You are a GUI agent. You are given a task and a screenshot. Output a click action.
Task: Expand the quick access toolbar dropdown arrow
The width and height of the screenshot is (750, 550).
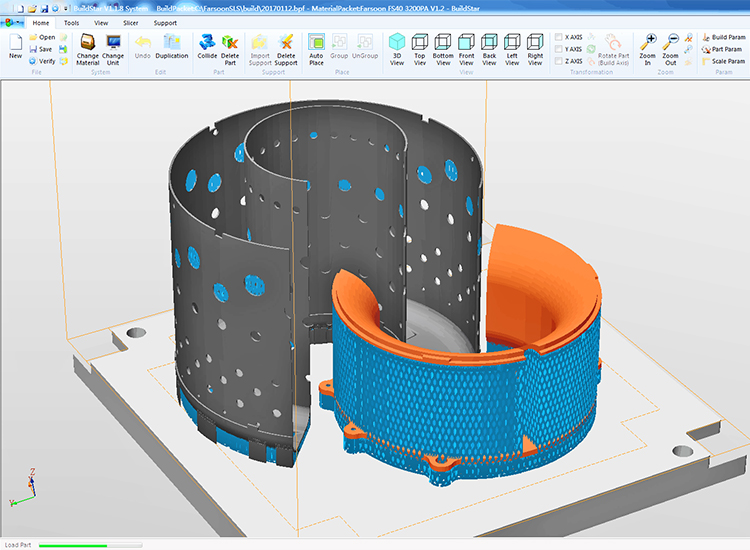pos(64,8)
